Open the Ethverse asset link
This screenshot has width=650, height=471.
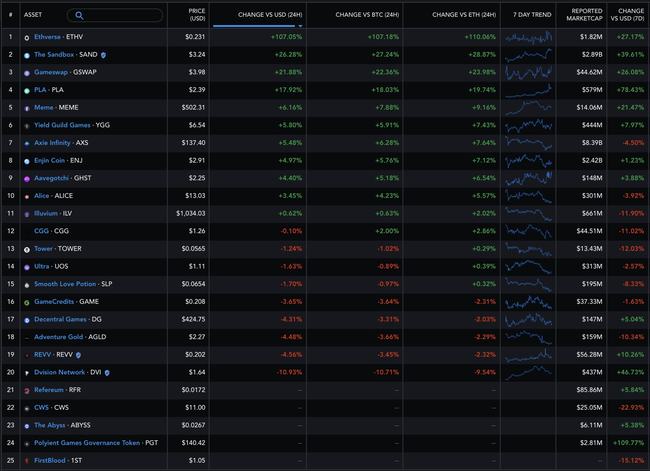47,37
